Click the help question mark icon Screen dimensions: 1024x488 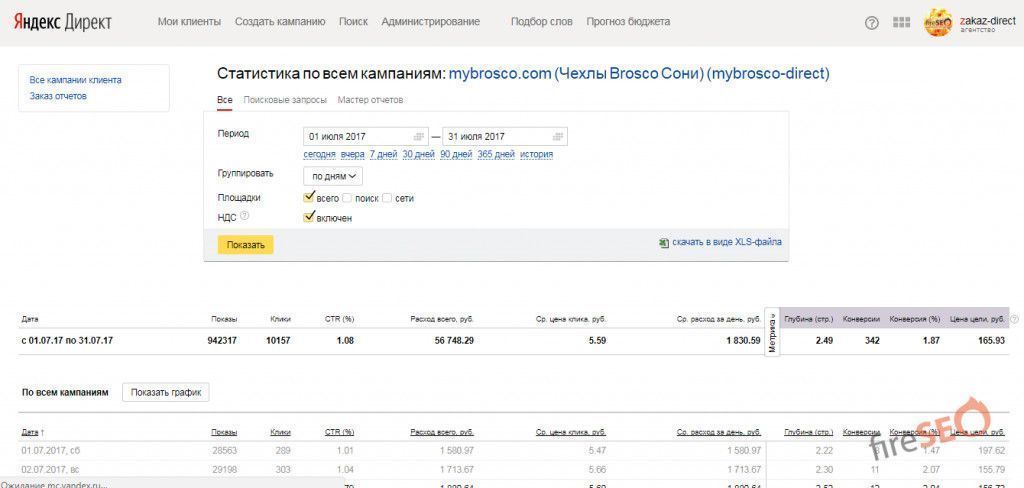pyautogui.click(x=871, y=22)
